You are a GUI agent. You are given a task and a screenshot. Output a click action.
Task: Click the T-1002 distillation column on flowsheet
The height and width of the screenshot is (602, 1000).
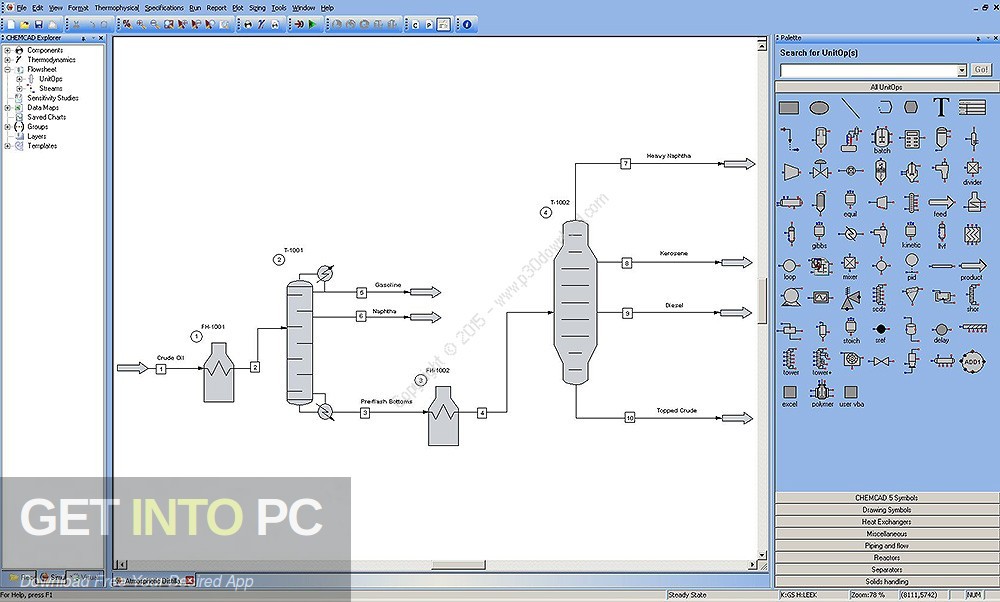(575, 302)
